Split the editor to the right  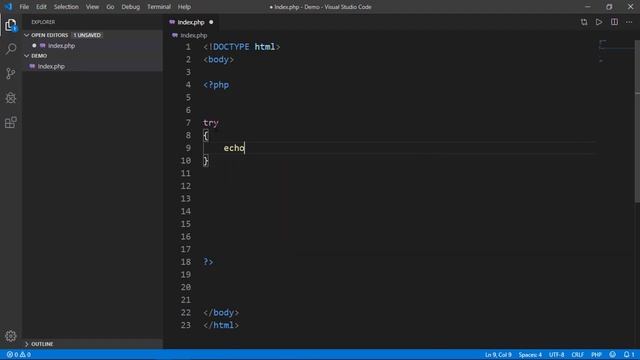tap(614, 22)
